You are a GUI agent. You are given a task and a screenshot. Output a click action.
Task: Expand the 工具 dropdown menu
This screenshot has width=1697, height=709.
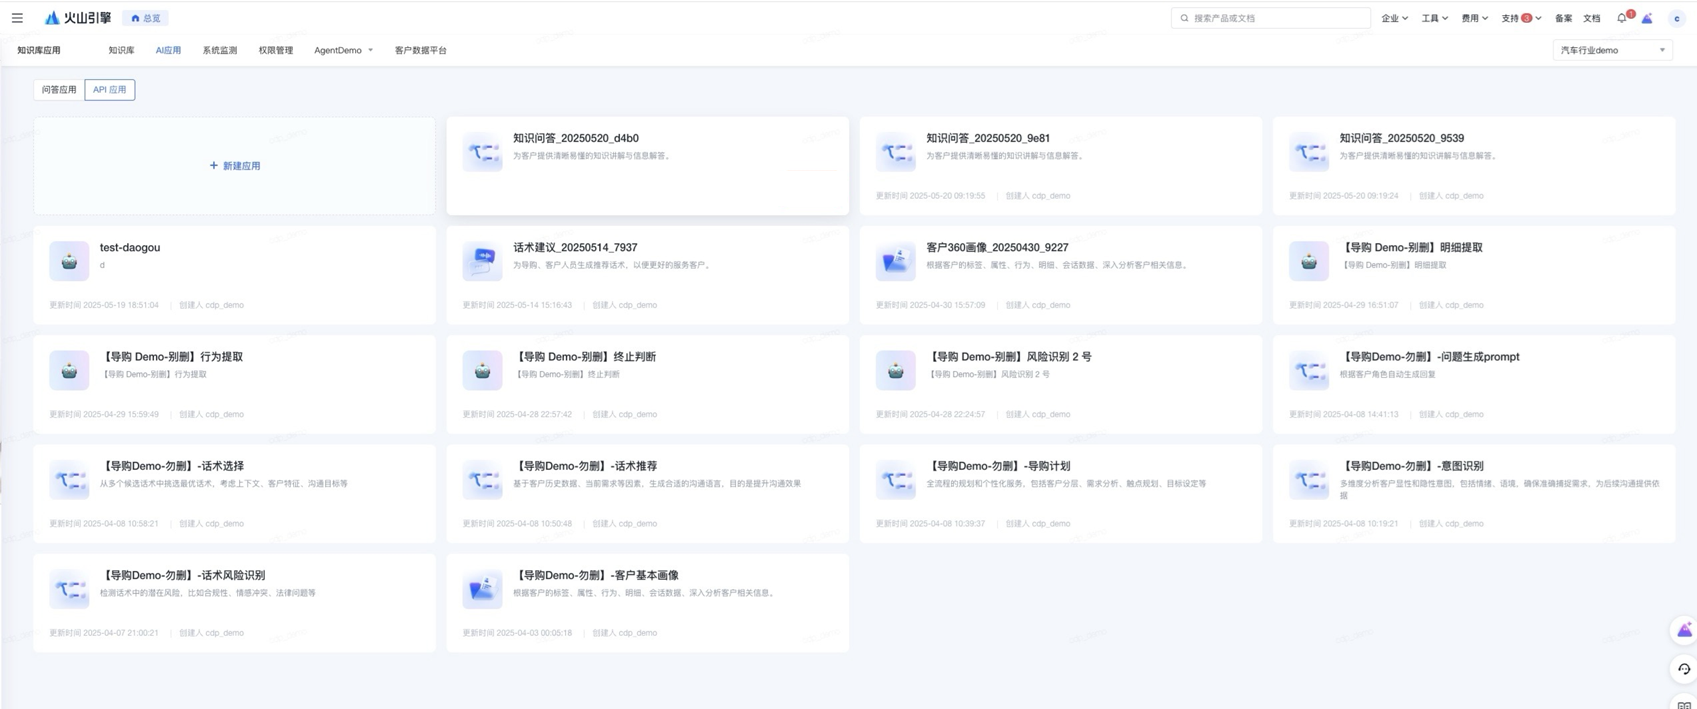click(1434, 18)
